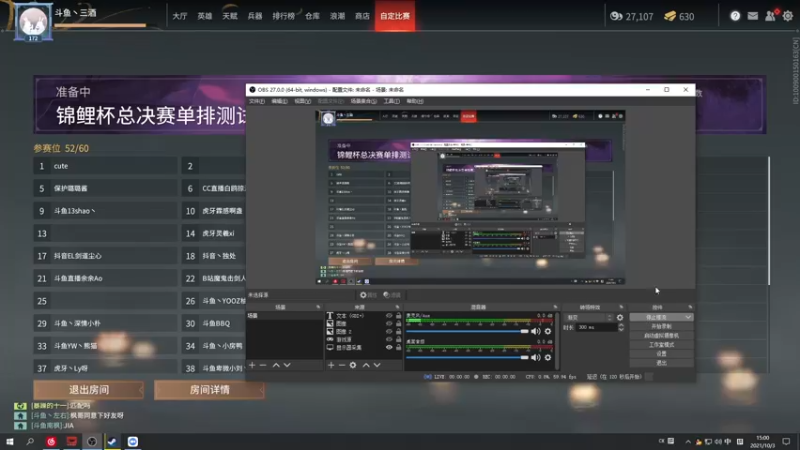Toggle visibility of 文本 (GDI+) source
Screen dimensions: 800x450
389,316
